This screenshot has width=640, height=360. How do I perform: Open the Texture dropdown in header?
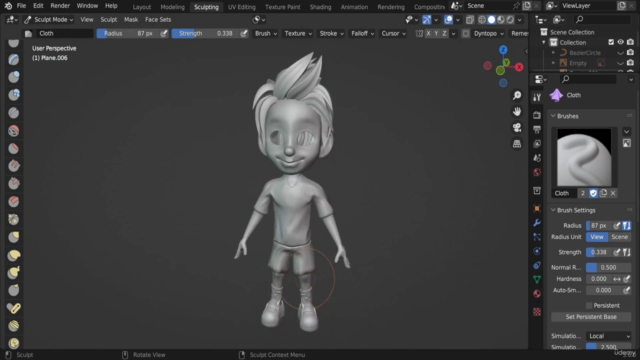pyautogui.click(x=298, y=33)
